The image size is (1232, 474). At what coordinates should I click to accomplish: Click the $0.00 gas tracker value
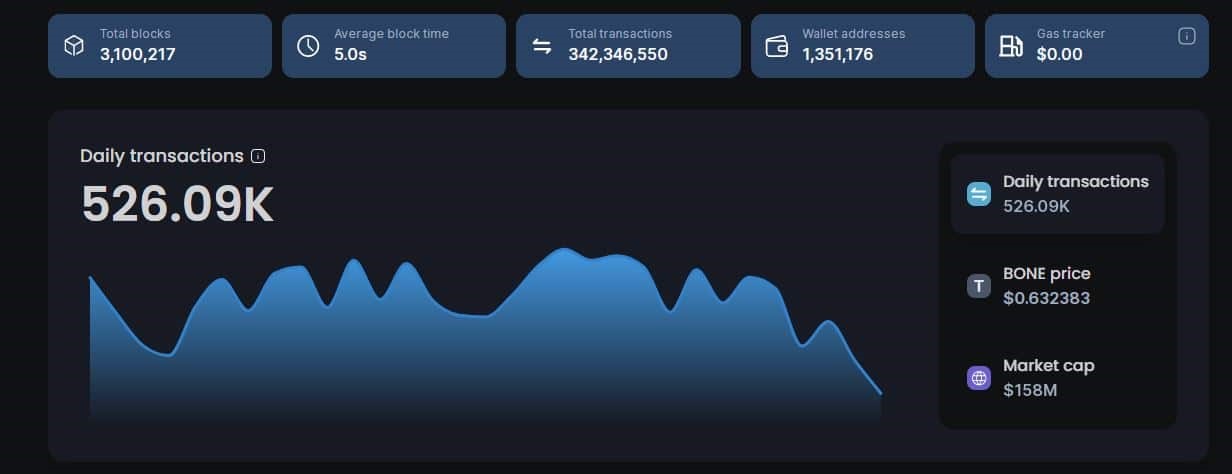tap(1059, 54)
